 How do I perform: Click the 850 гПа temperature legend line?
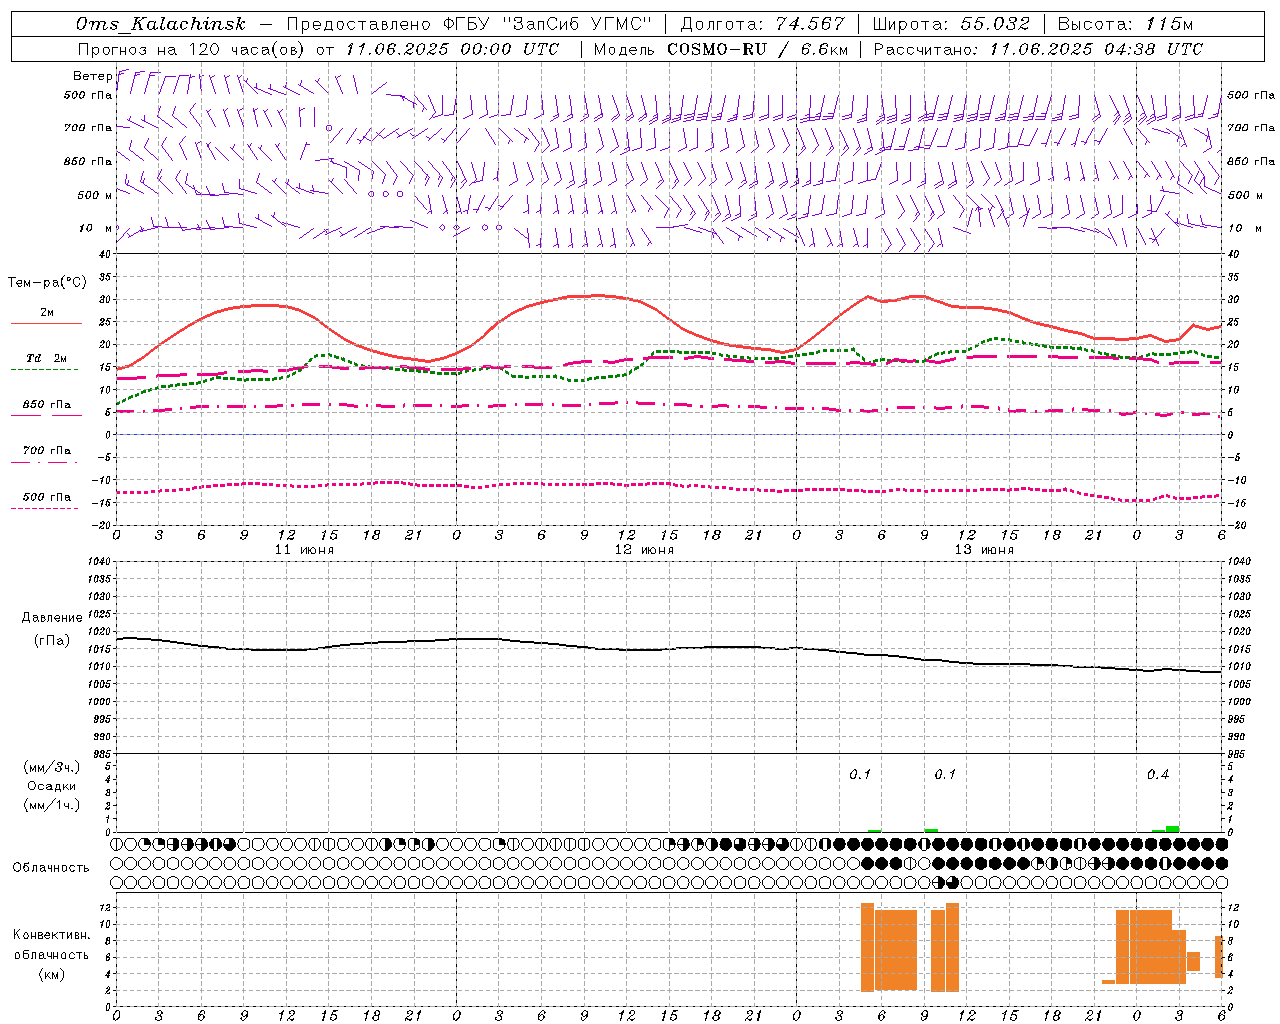point(46,415)
